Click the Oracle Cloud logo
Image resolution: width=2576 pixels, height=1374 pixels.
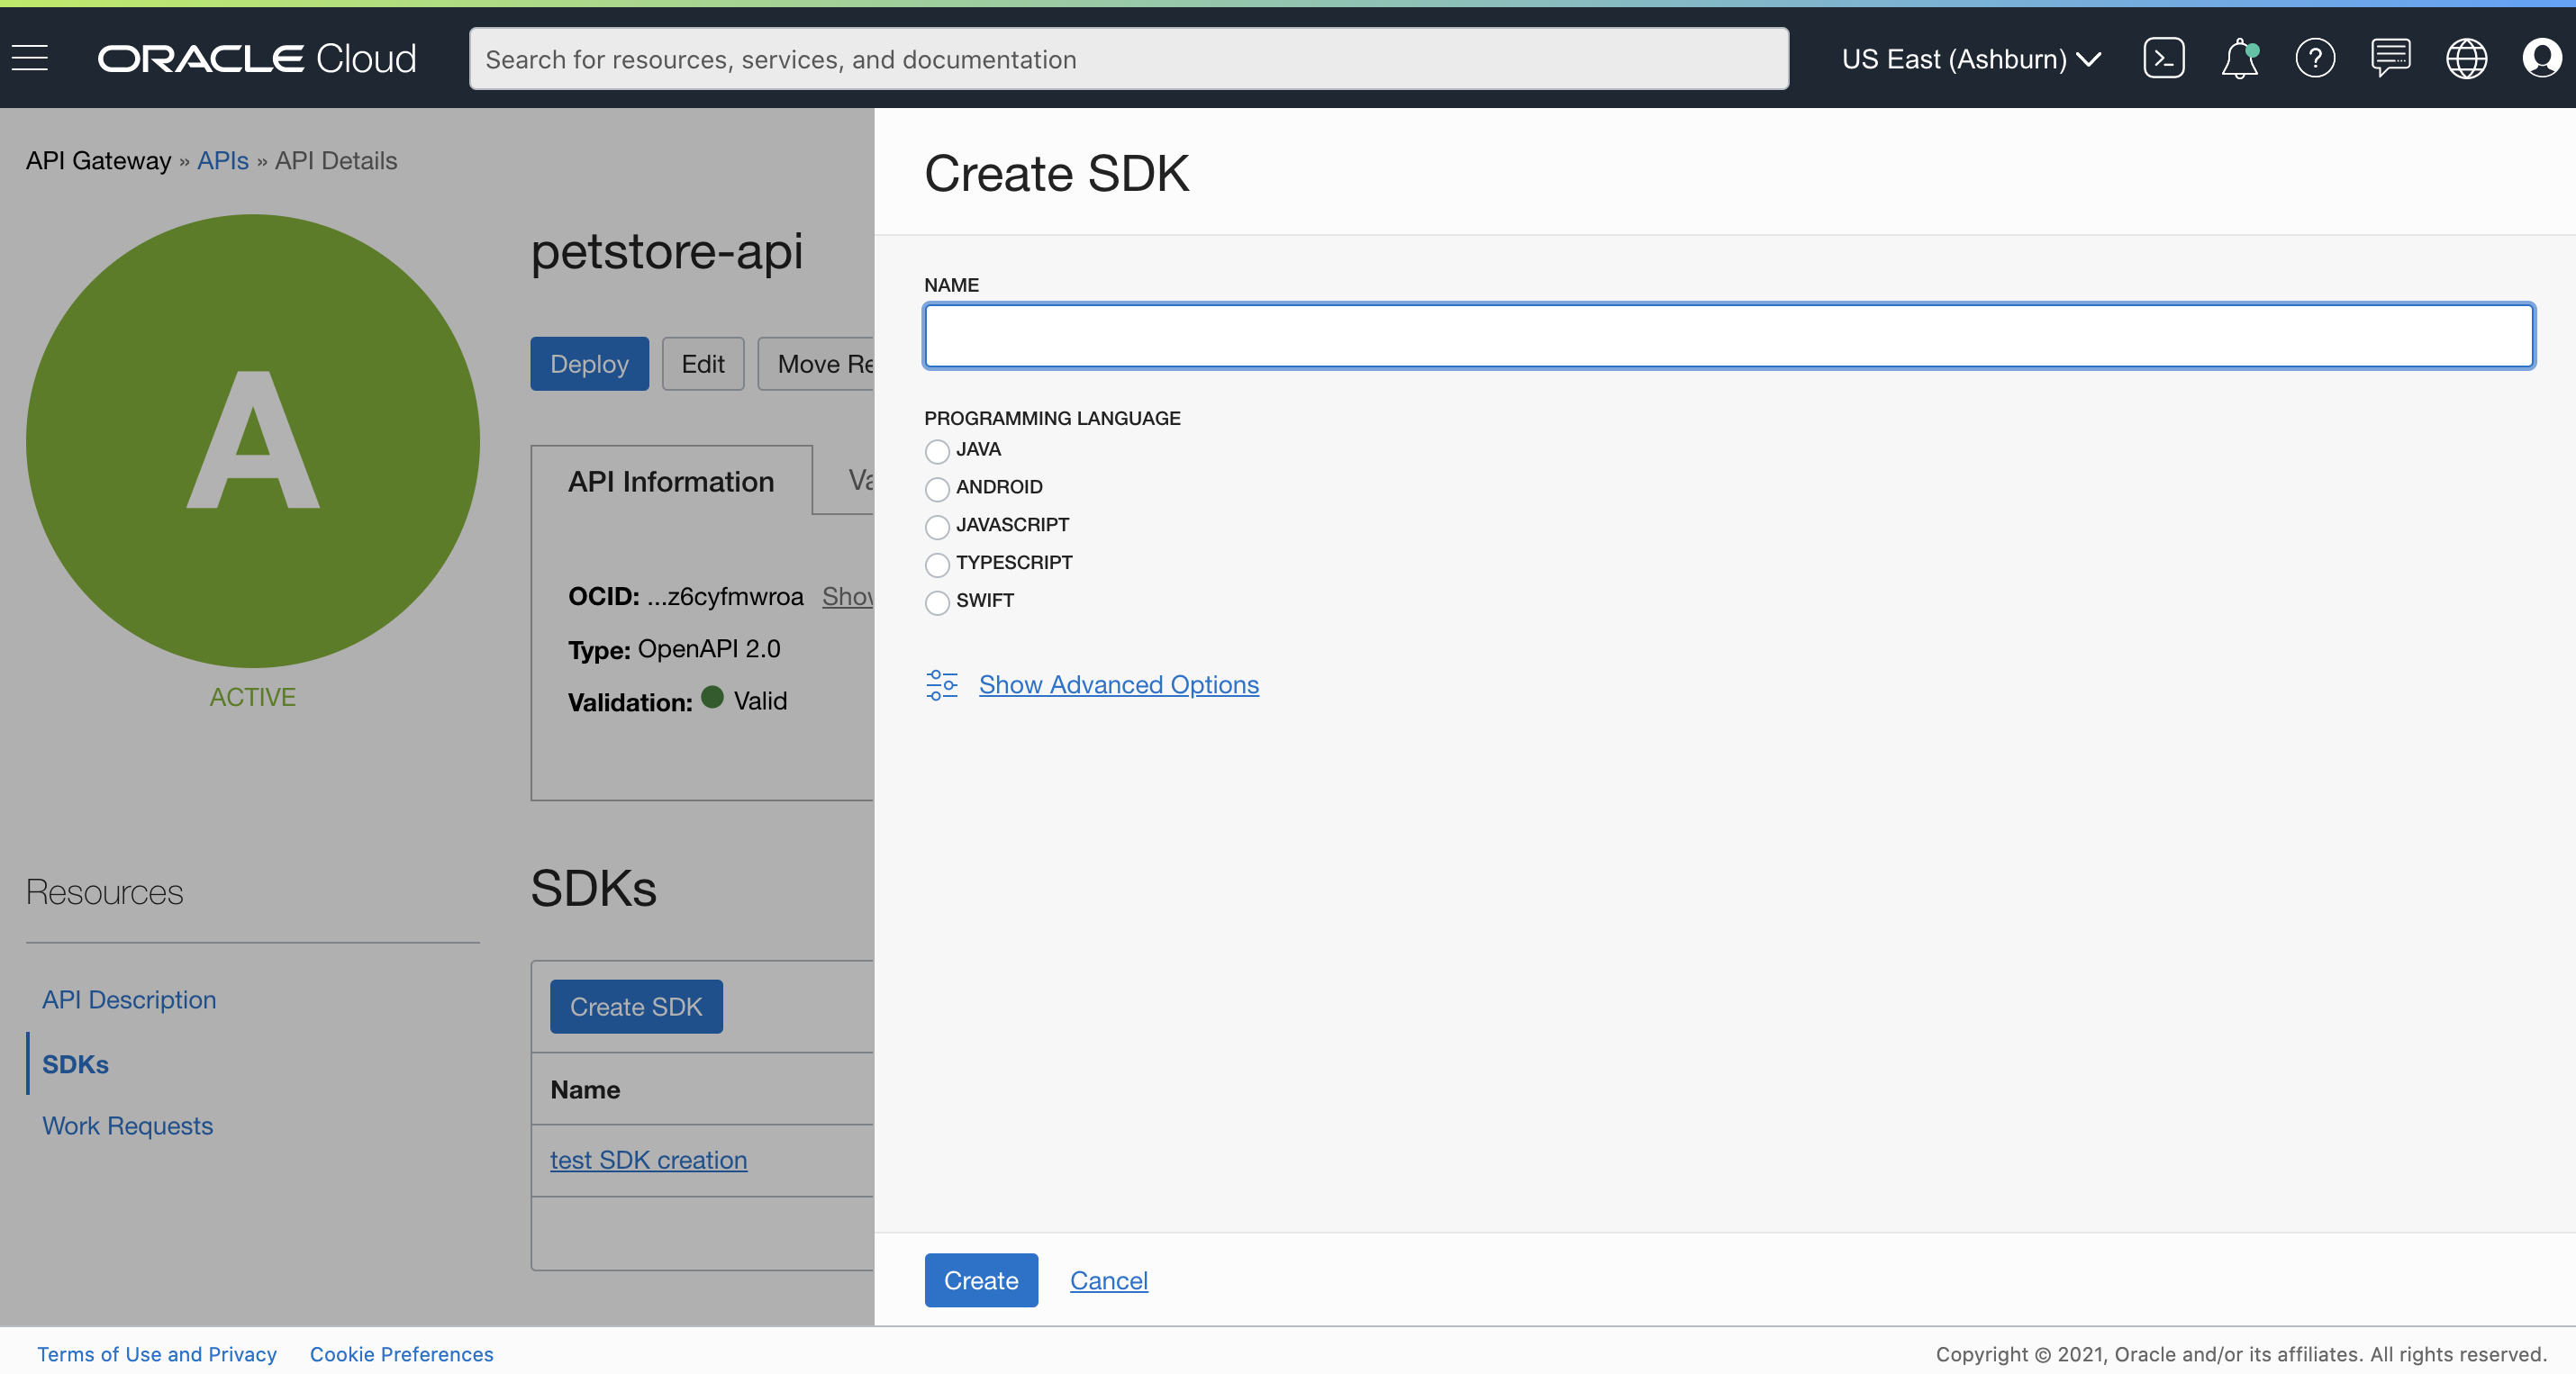click(256, 58)
